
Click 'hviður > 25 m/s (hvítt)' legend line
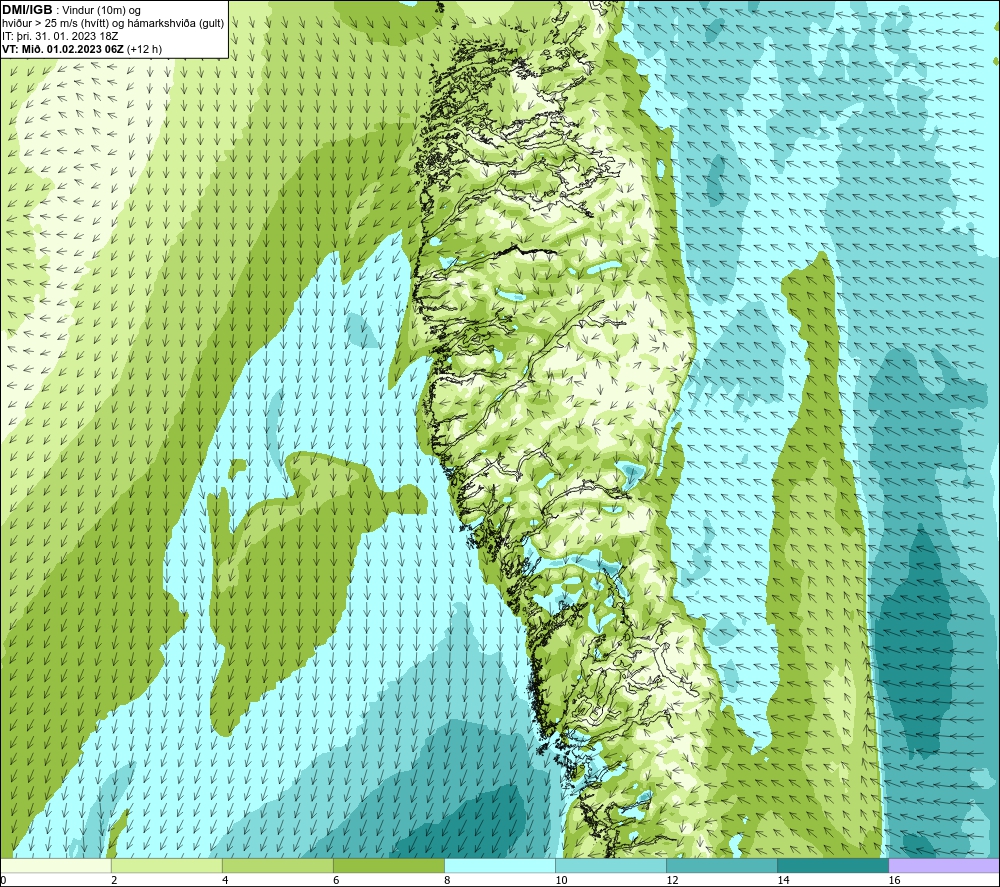click(113, 24)
